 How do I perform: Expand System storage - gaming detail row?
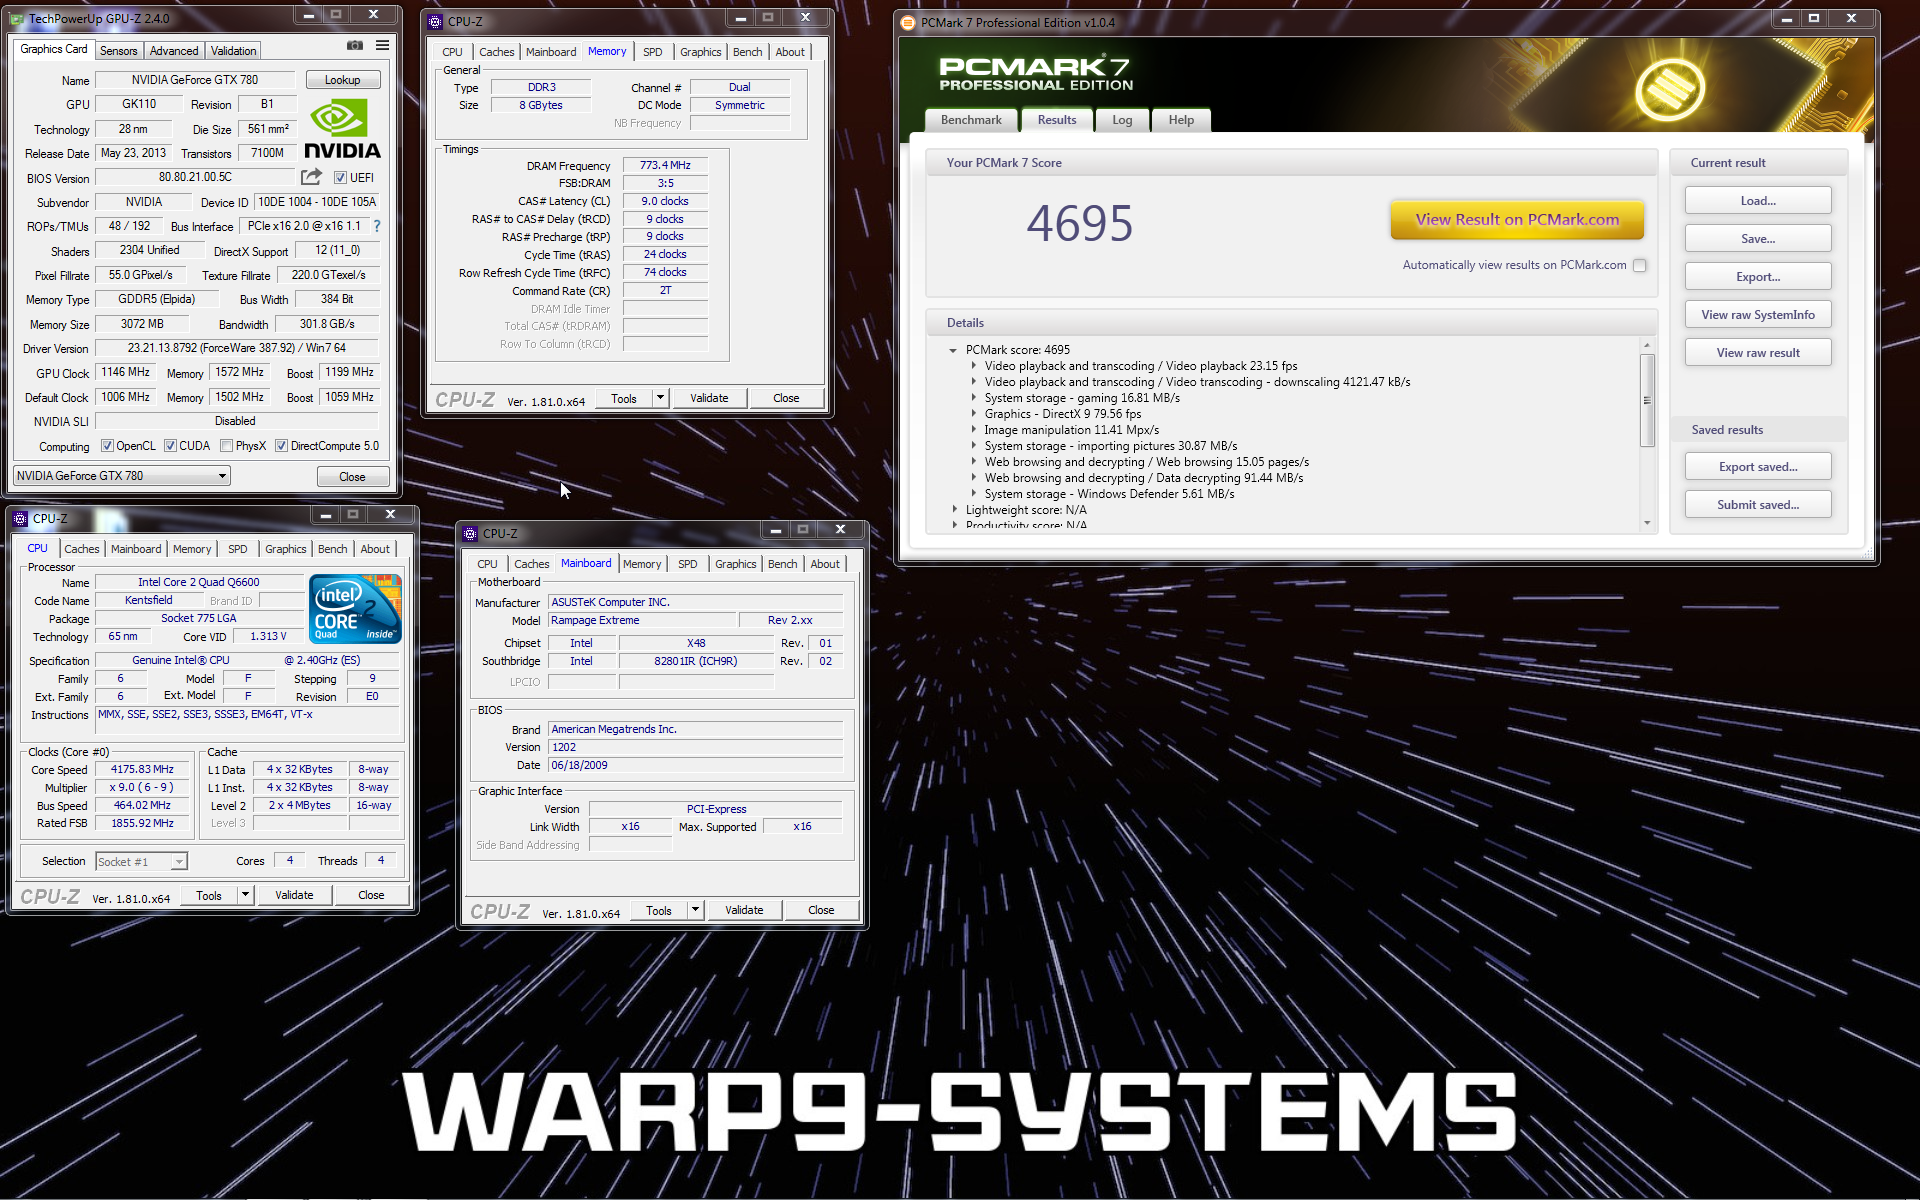(973, 398)
